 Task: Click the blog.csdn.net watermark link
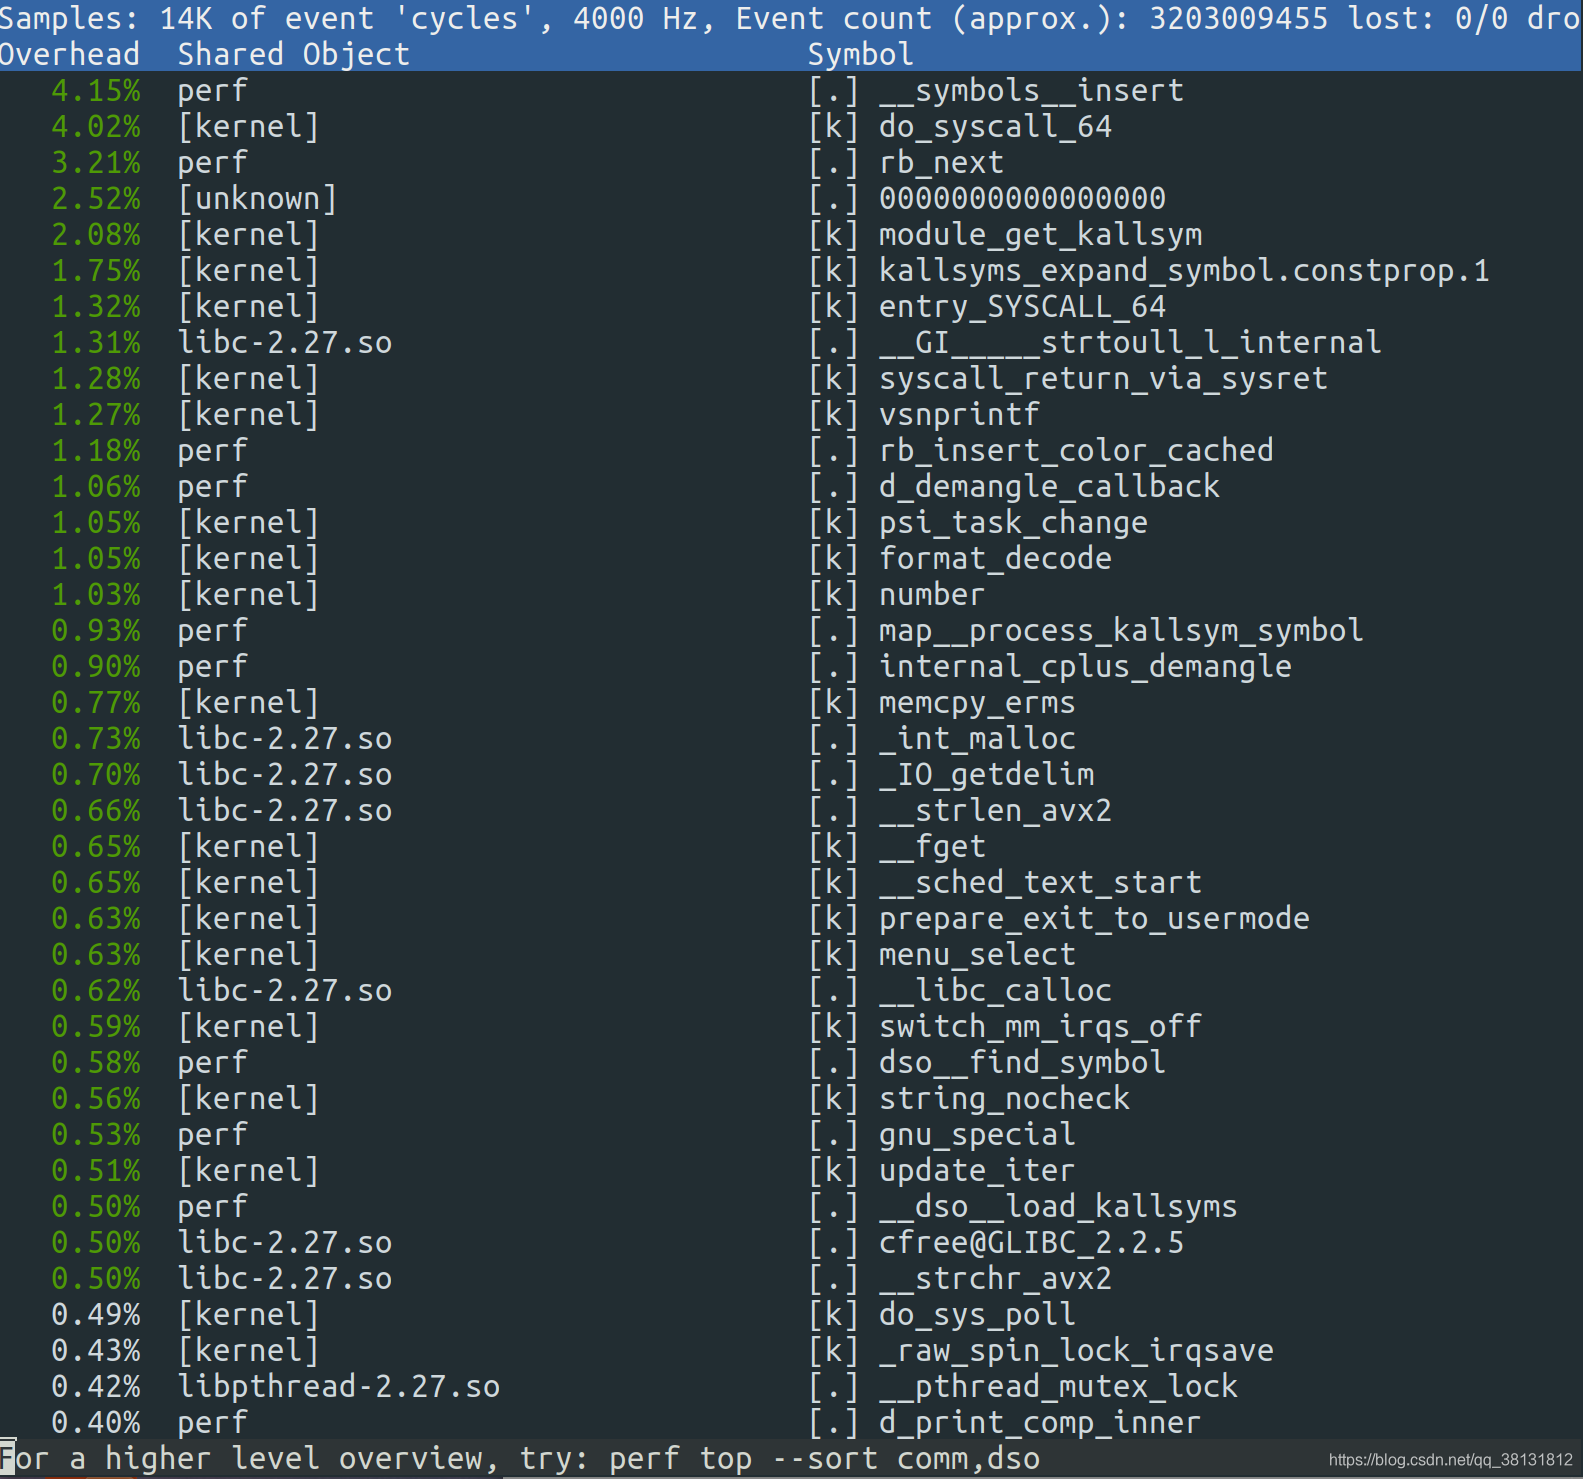pyautogui.click(x=1450, y=1460)
